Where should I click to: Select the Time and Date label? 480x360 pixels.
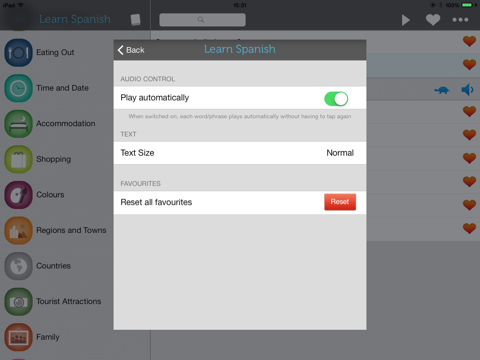[62, 88]
